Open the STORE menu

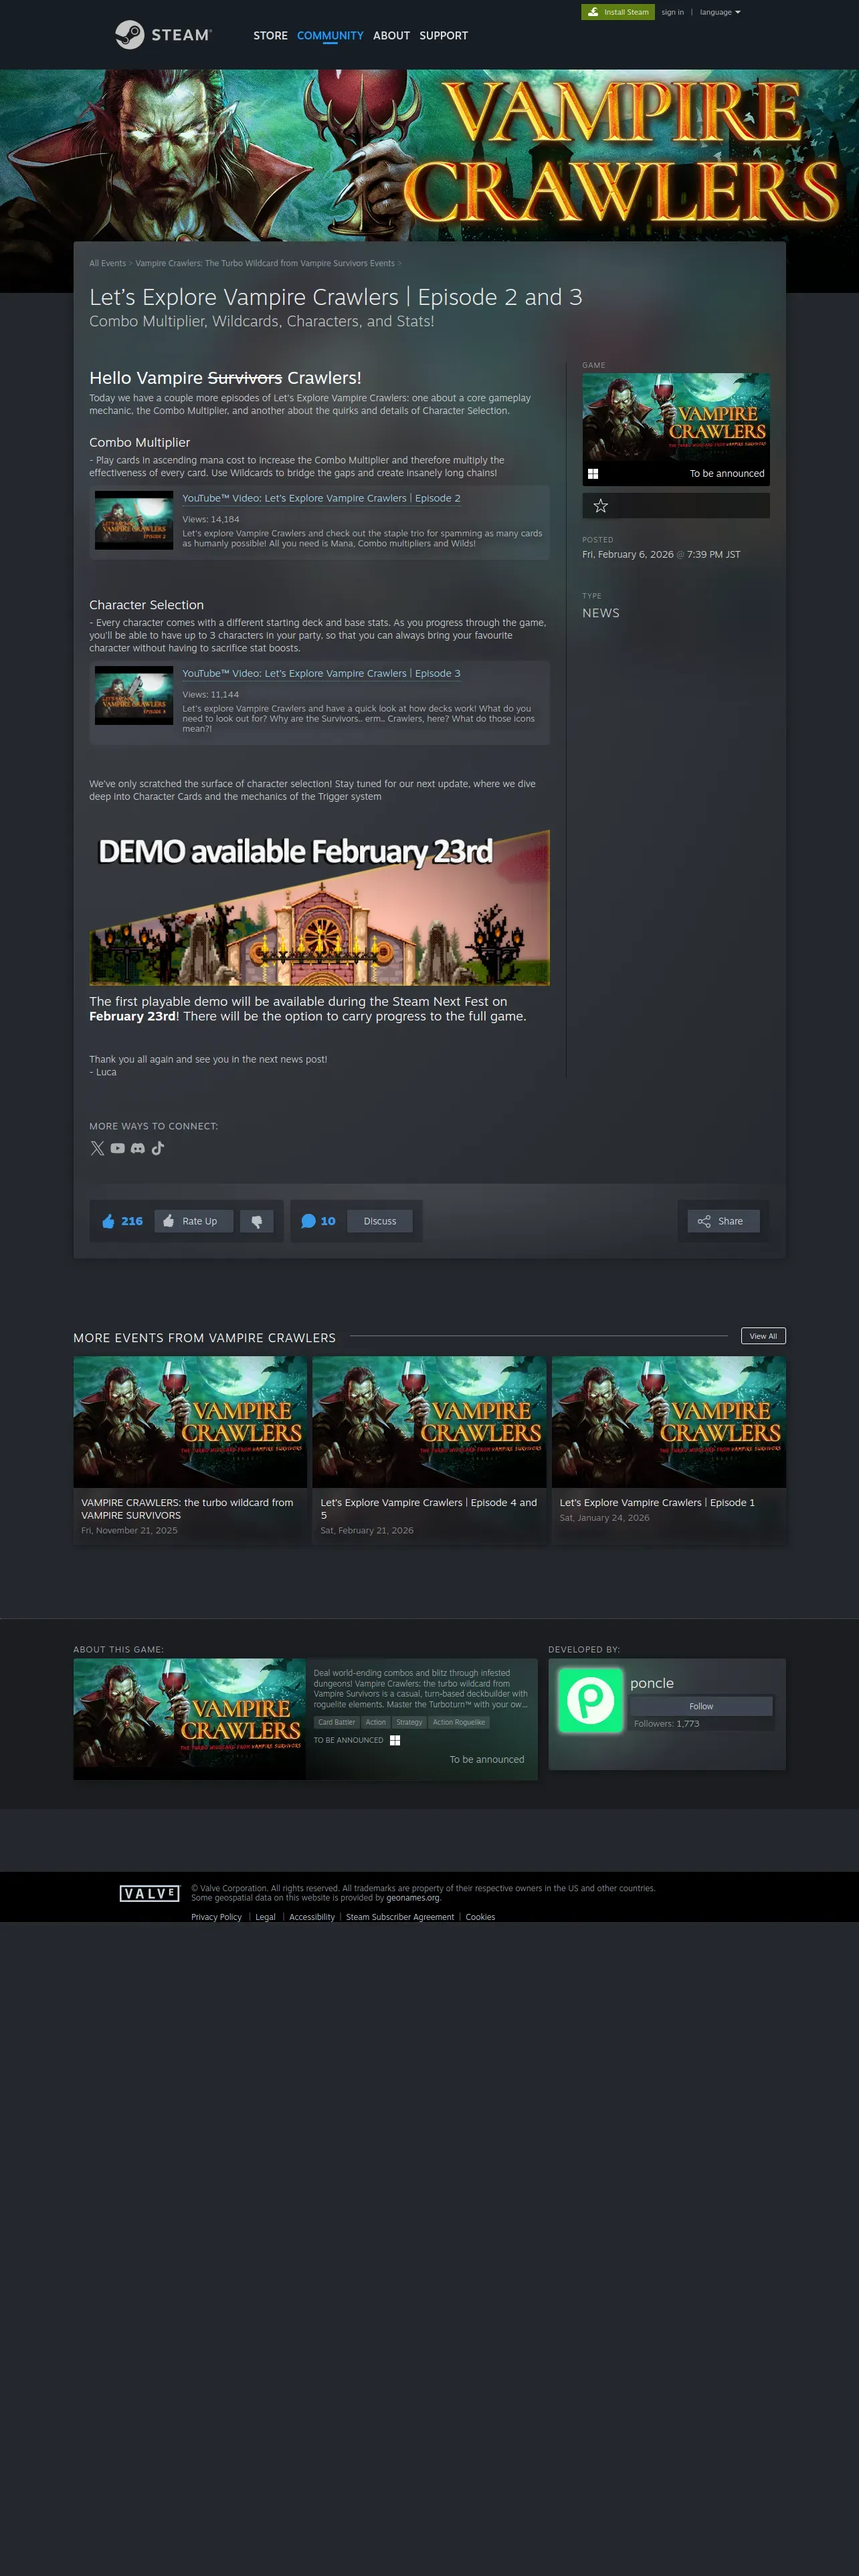[270, 35]
